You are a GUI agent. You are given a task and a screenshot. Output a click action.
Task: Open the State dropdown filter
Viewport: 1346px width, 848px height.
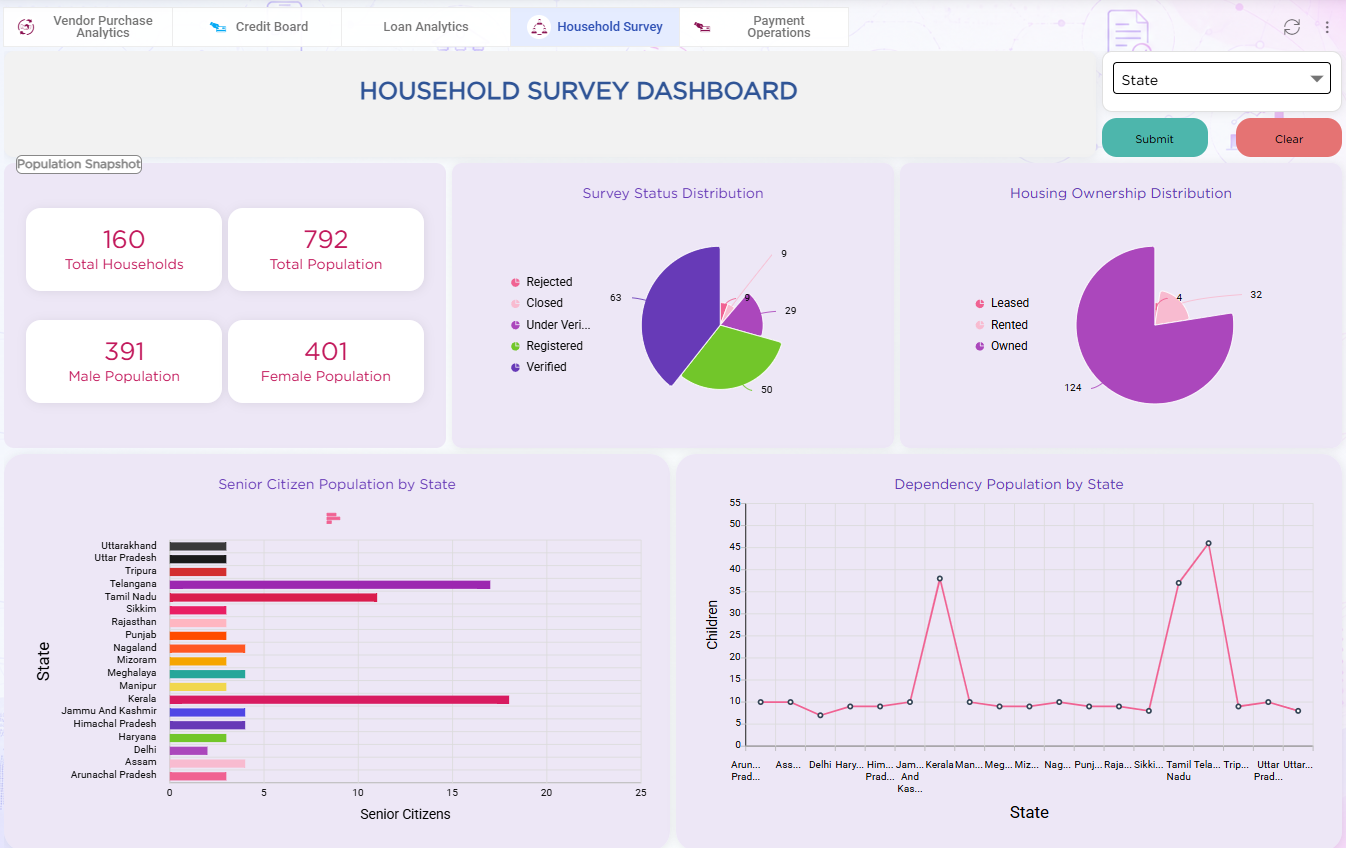[1222, 80]
